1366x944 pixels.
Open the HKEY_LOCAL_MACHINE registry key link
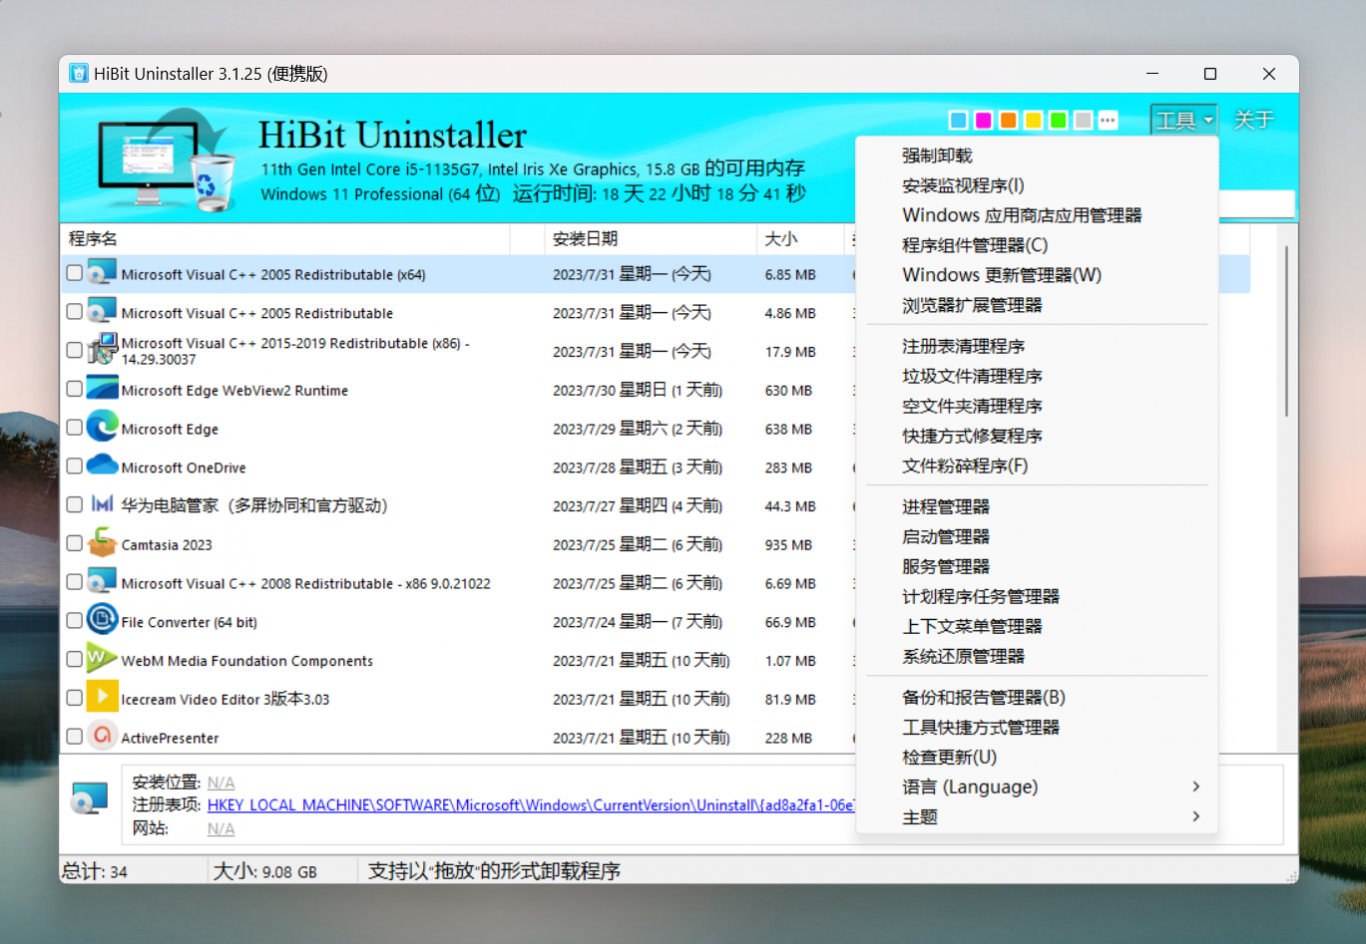pos(530,805)
